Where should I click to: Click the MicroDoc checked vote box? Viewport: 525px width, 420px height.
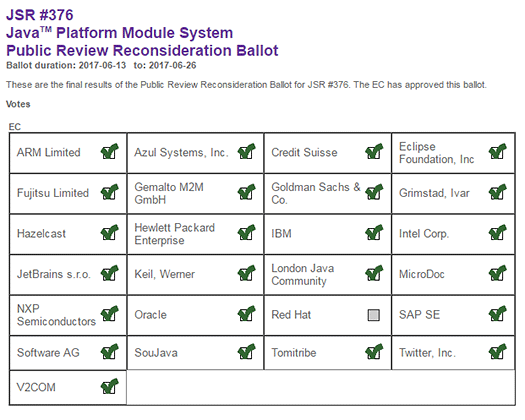[498, 273]
